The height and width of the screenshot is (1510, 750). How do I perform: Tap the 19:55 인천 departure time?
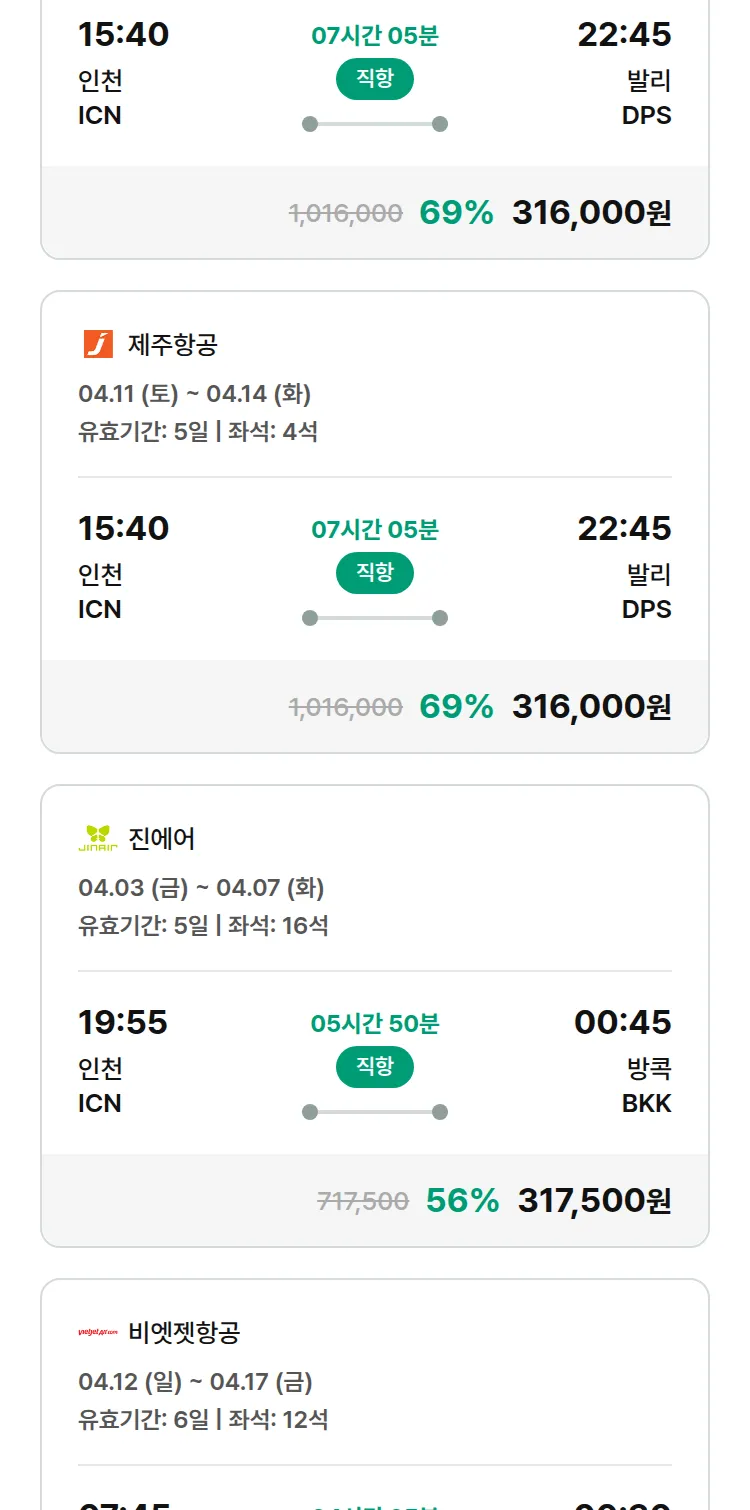123,1023
